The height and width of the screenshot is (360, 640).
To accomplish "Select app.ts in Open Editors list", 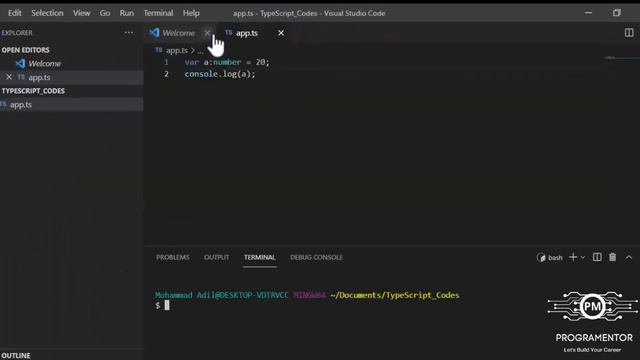I will (40, 77).
